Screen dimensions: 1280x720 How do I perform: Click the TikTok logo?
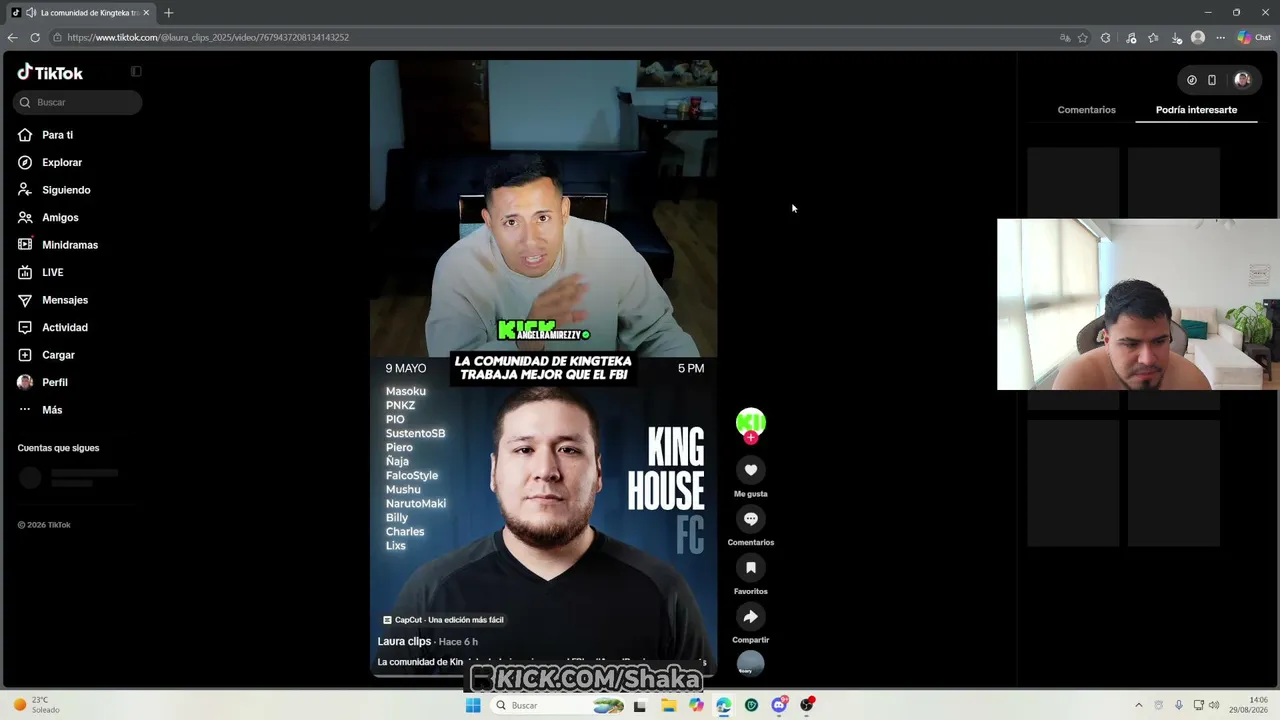click(x=50, y=72)
